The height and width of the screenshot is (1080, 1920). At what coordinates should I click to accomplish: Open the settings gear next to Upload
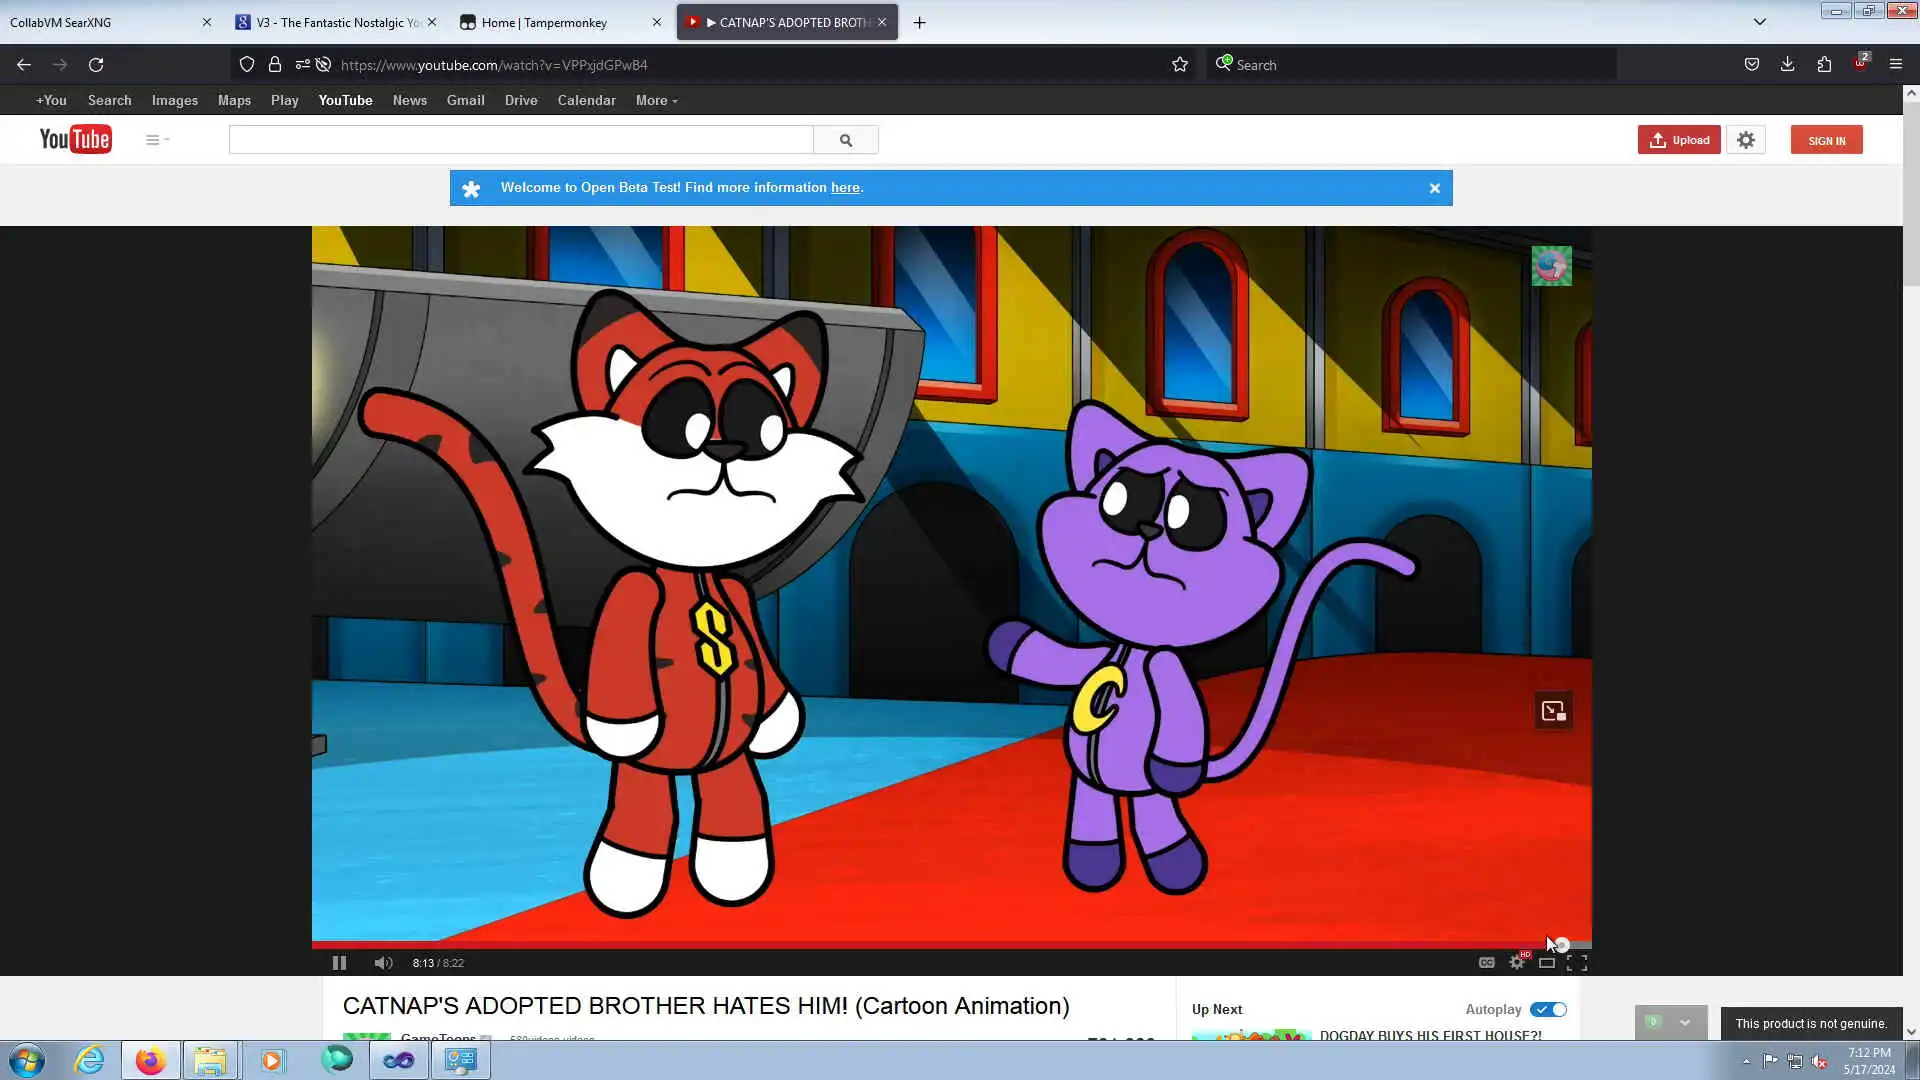(x=1746, y=140)
